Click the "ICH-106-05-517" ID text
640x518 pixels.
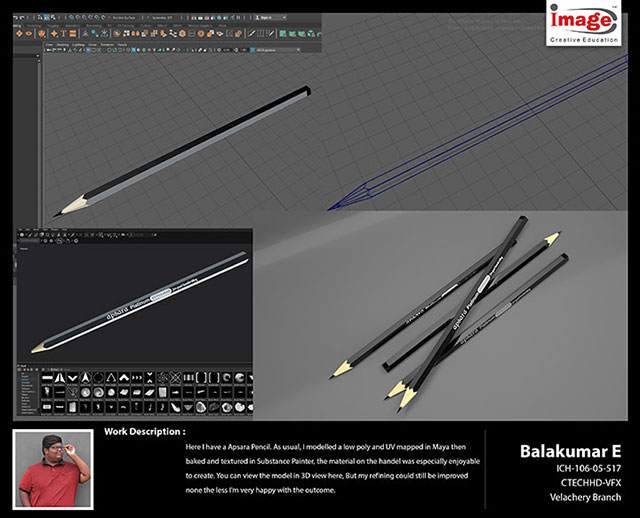(588, 468)
